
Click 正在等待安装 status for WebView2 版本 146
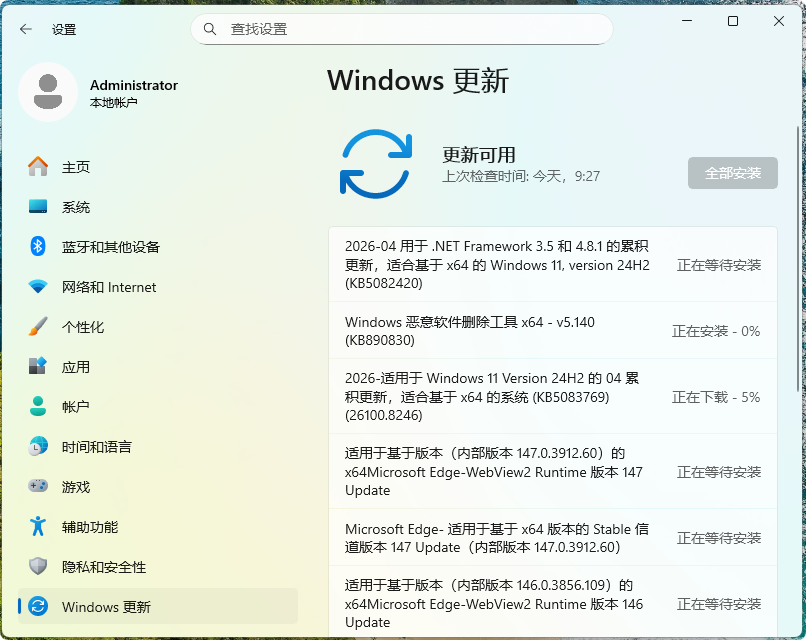click(x=719, y=604)
